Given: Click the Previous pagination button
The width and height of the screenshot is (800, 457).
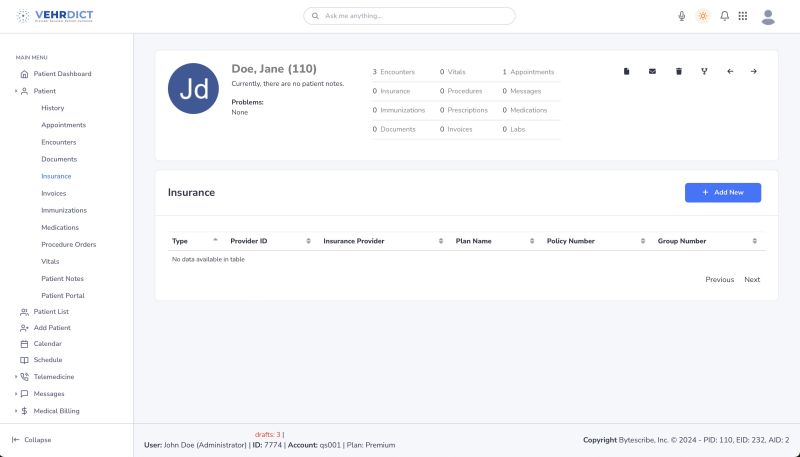Looking at the screenshot, I should click(x=719, y=280).
